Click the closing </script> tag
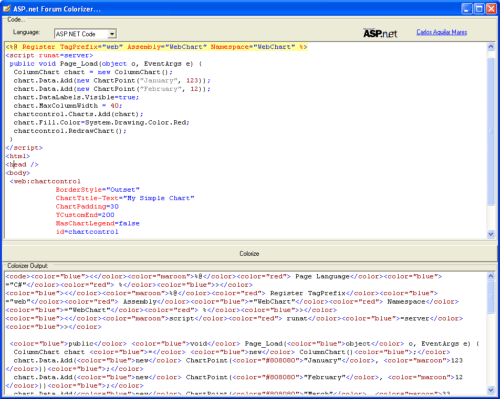 tap(24, 148)
